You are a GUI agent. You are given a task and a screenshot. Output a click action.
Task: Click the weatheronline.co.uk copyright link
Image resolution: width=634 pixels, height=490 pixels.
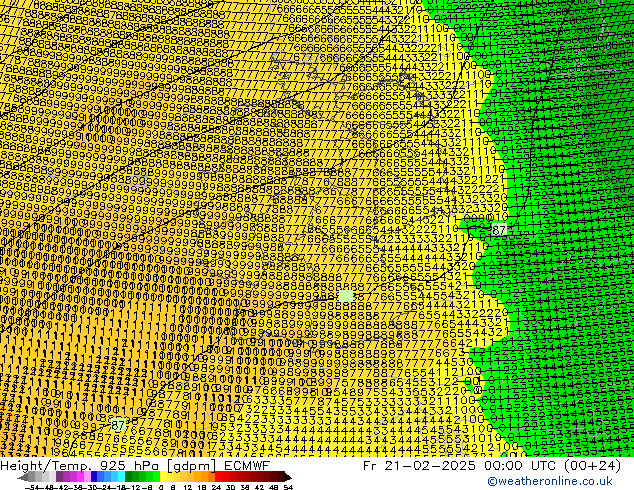coord(550,481)
